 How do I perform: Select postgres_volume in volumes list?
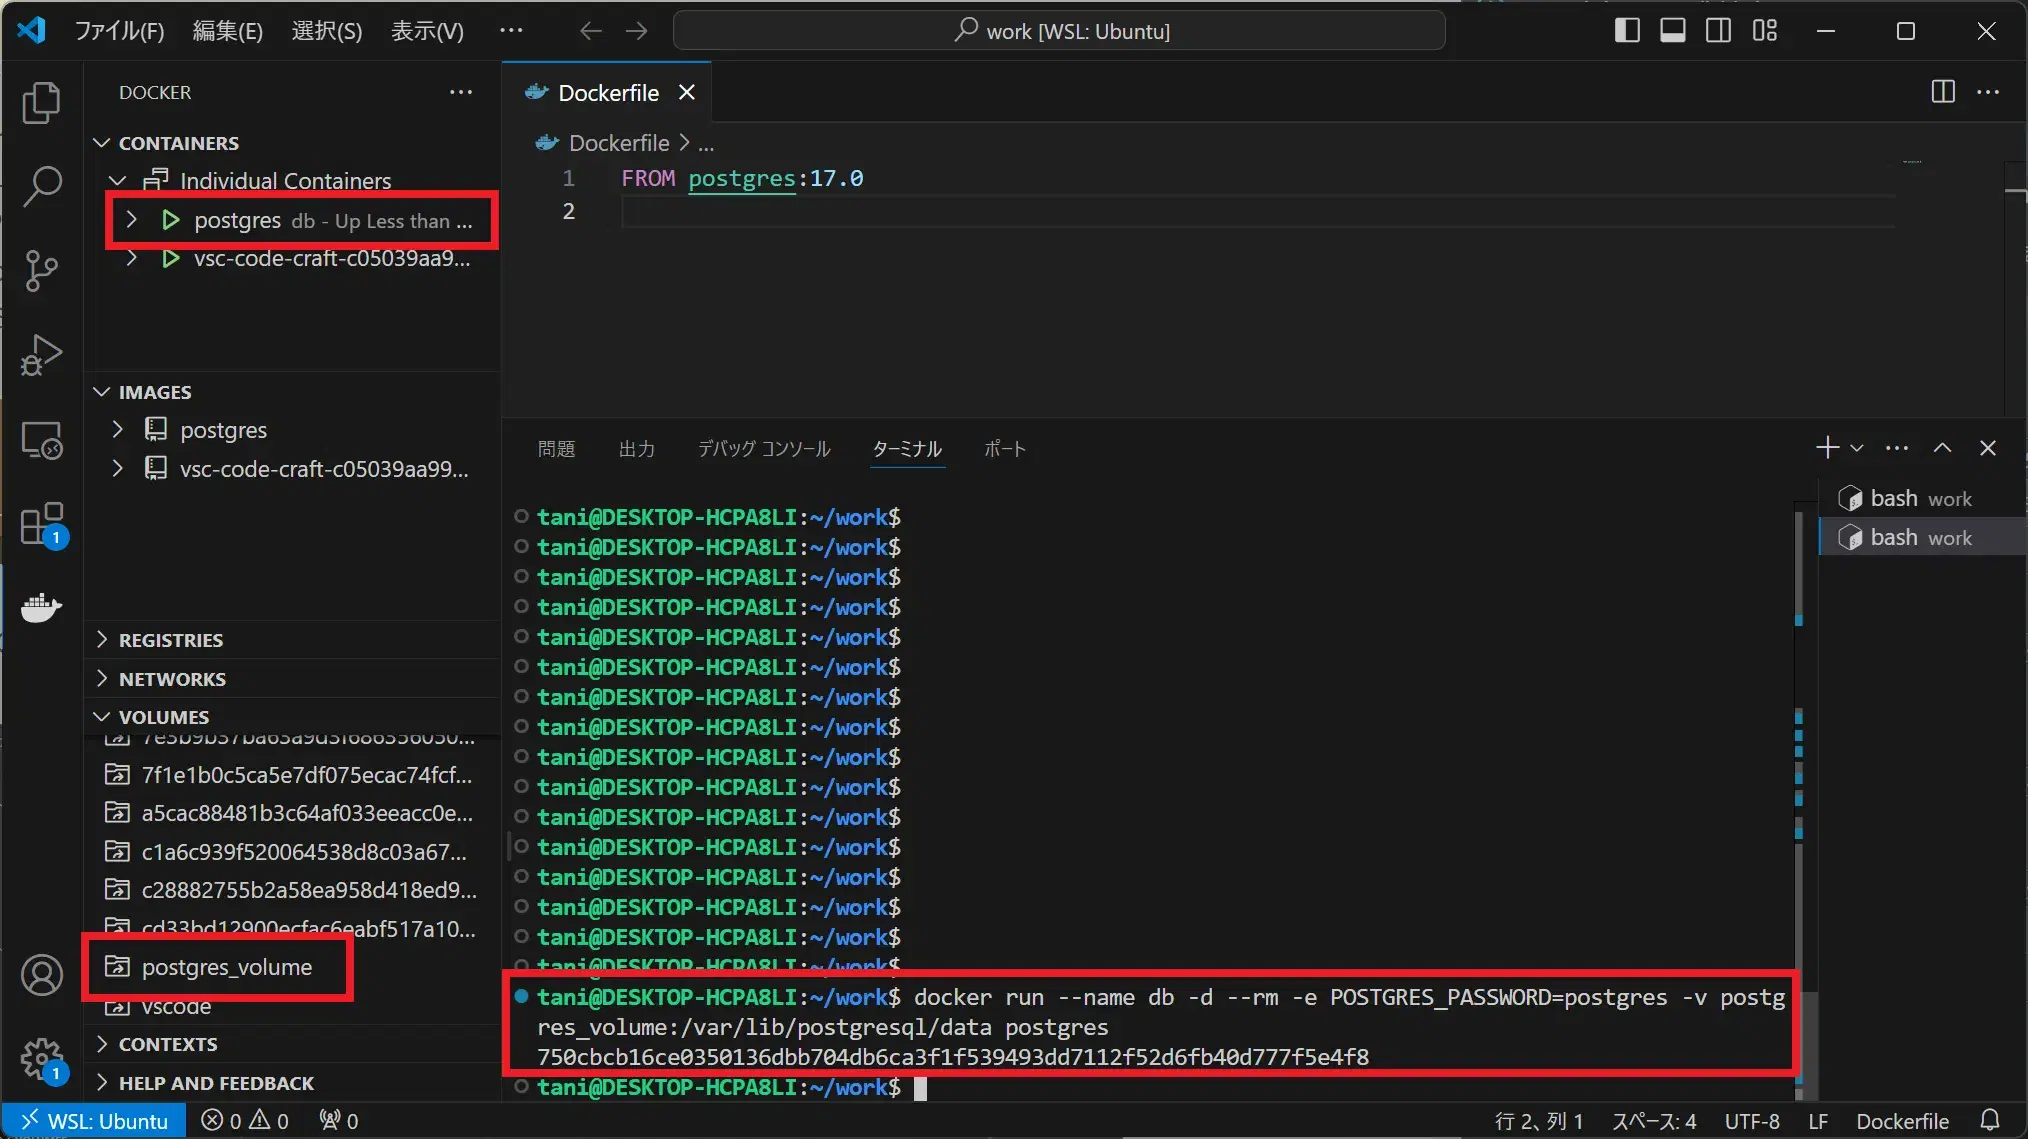tap(226, 967)
